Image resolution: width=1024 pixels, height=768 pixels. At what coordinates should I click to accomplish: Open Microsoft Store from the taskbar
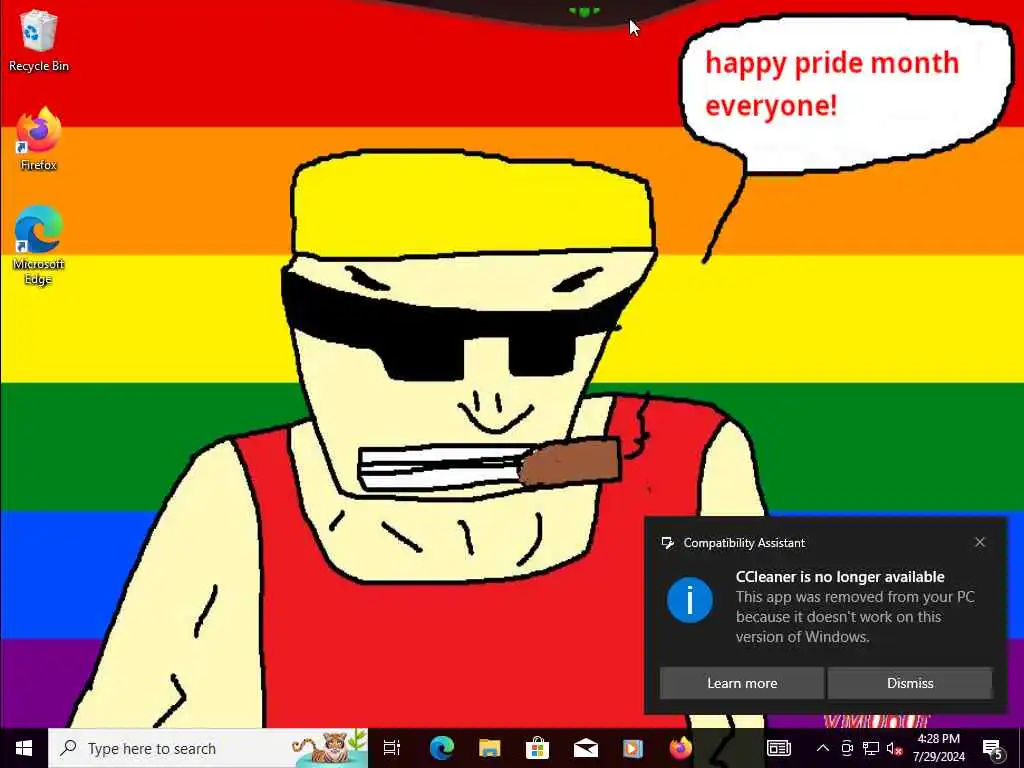pyautogui.click(x=537, y=748)
